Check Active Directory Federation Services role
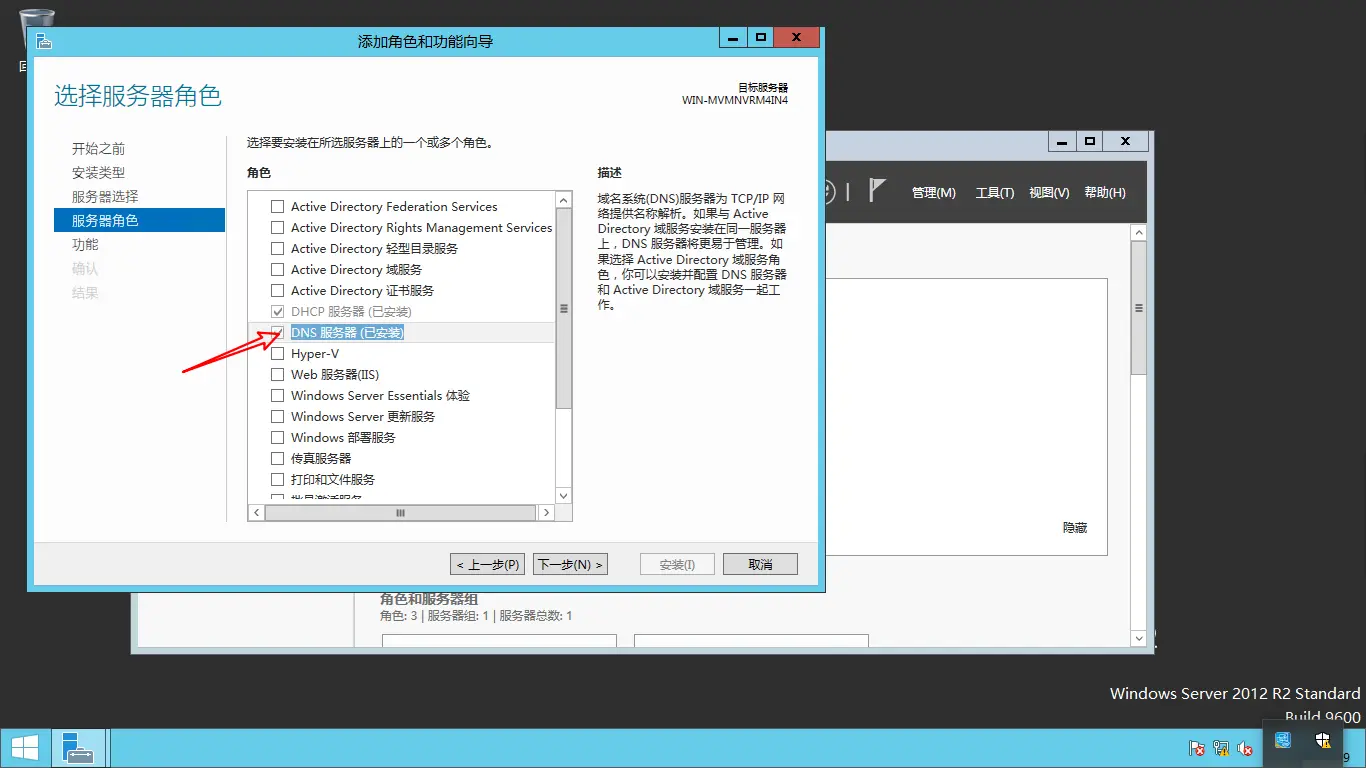1366x768 pixels. (278, 207)
